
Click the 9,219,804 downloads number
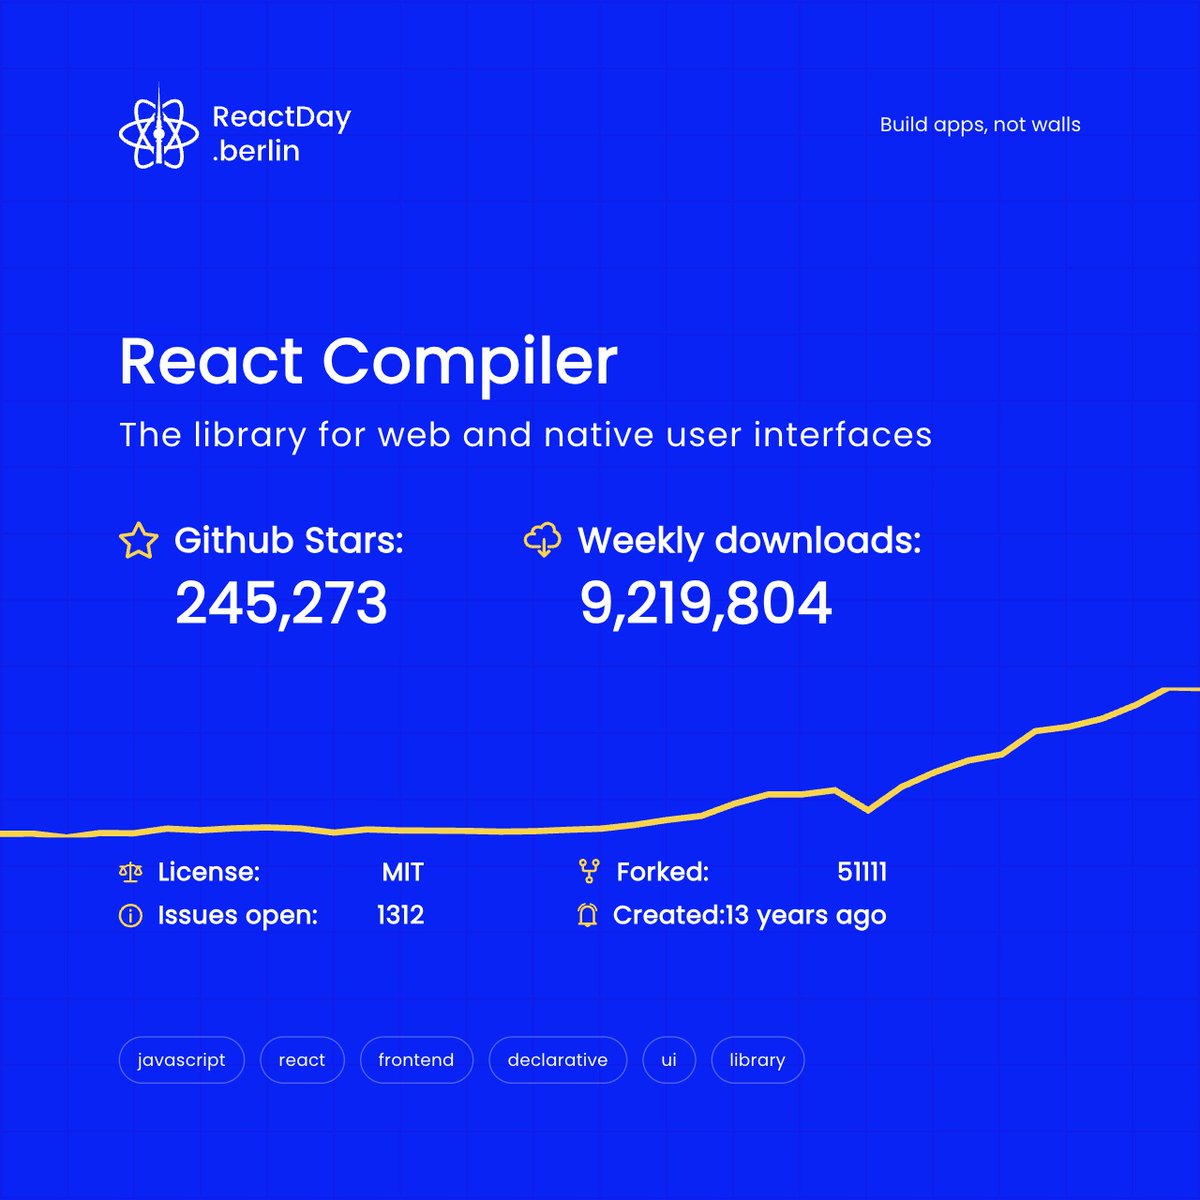click(706, 604)
